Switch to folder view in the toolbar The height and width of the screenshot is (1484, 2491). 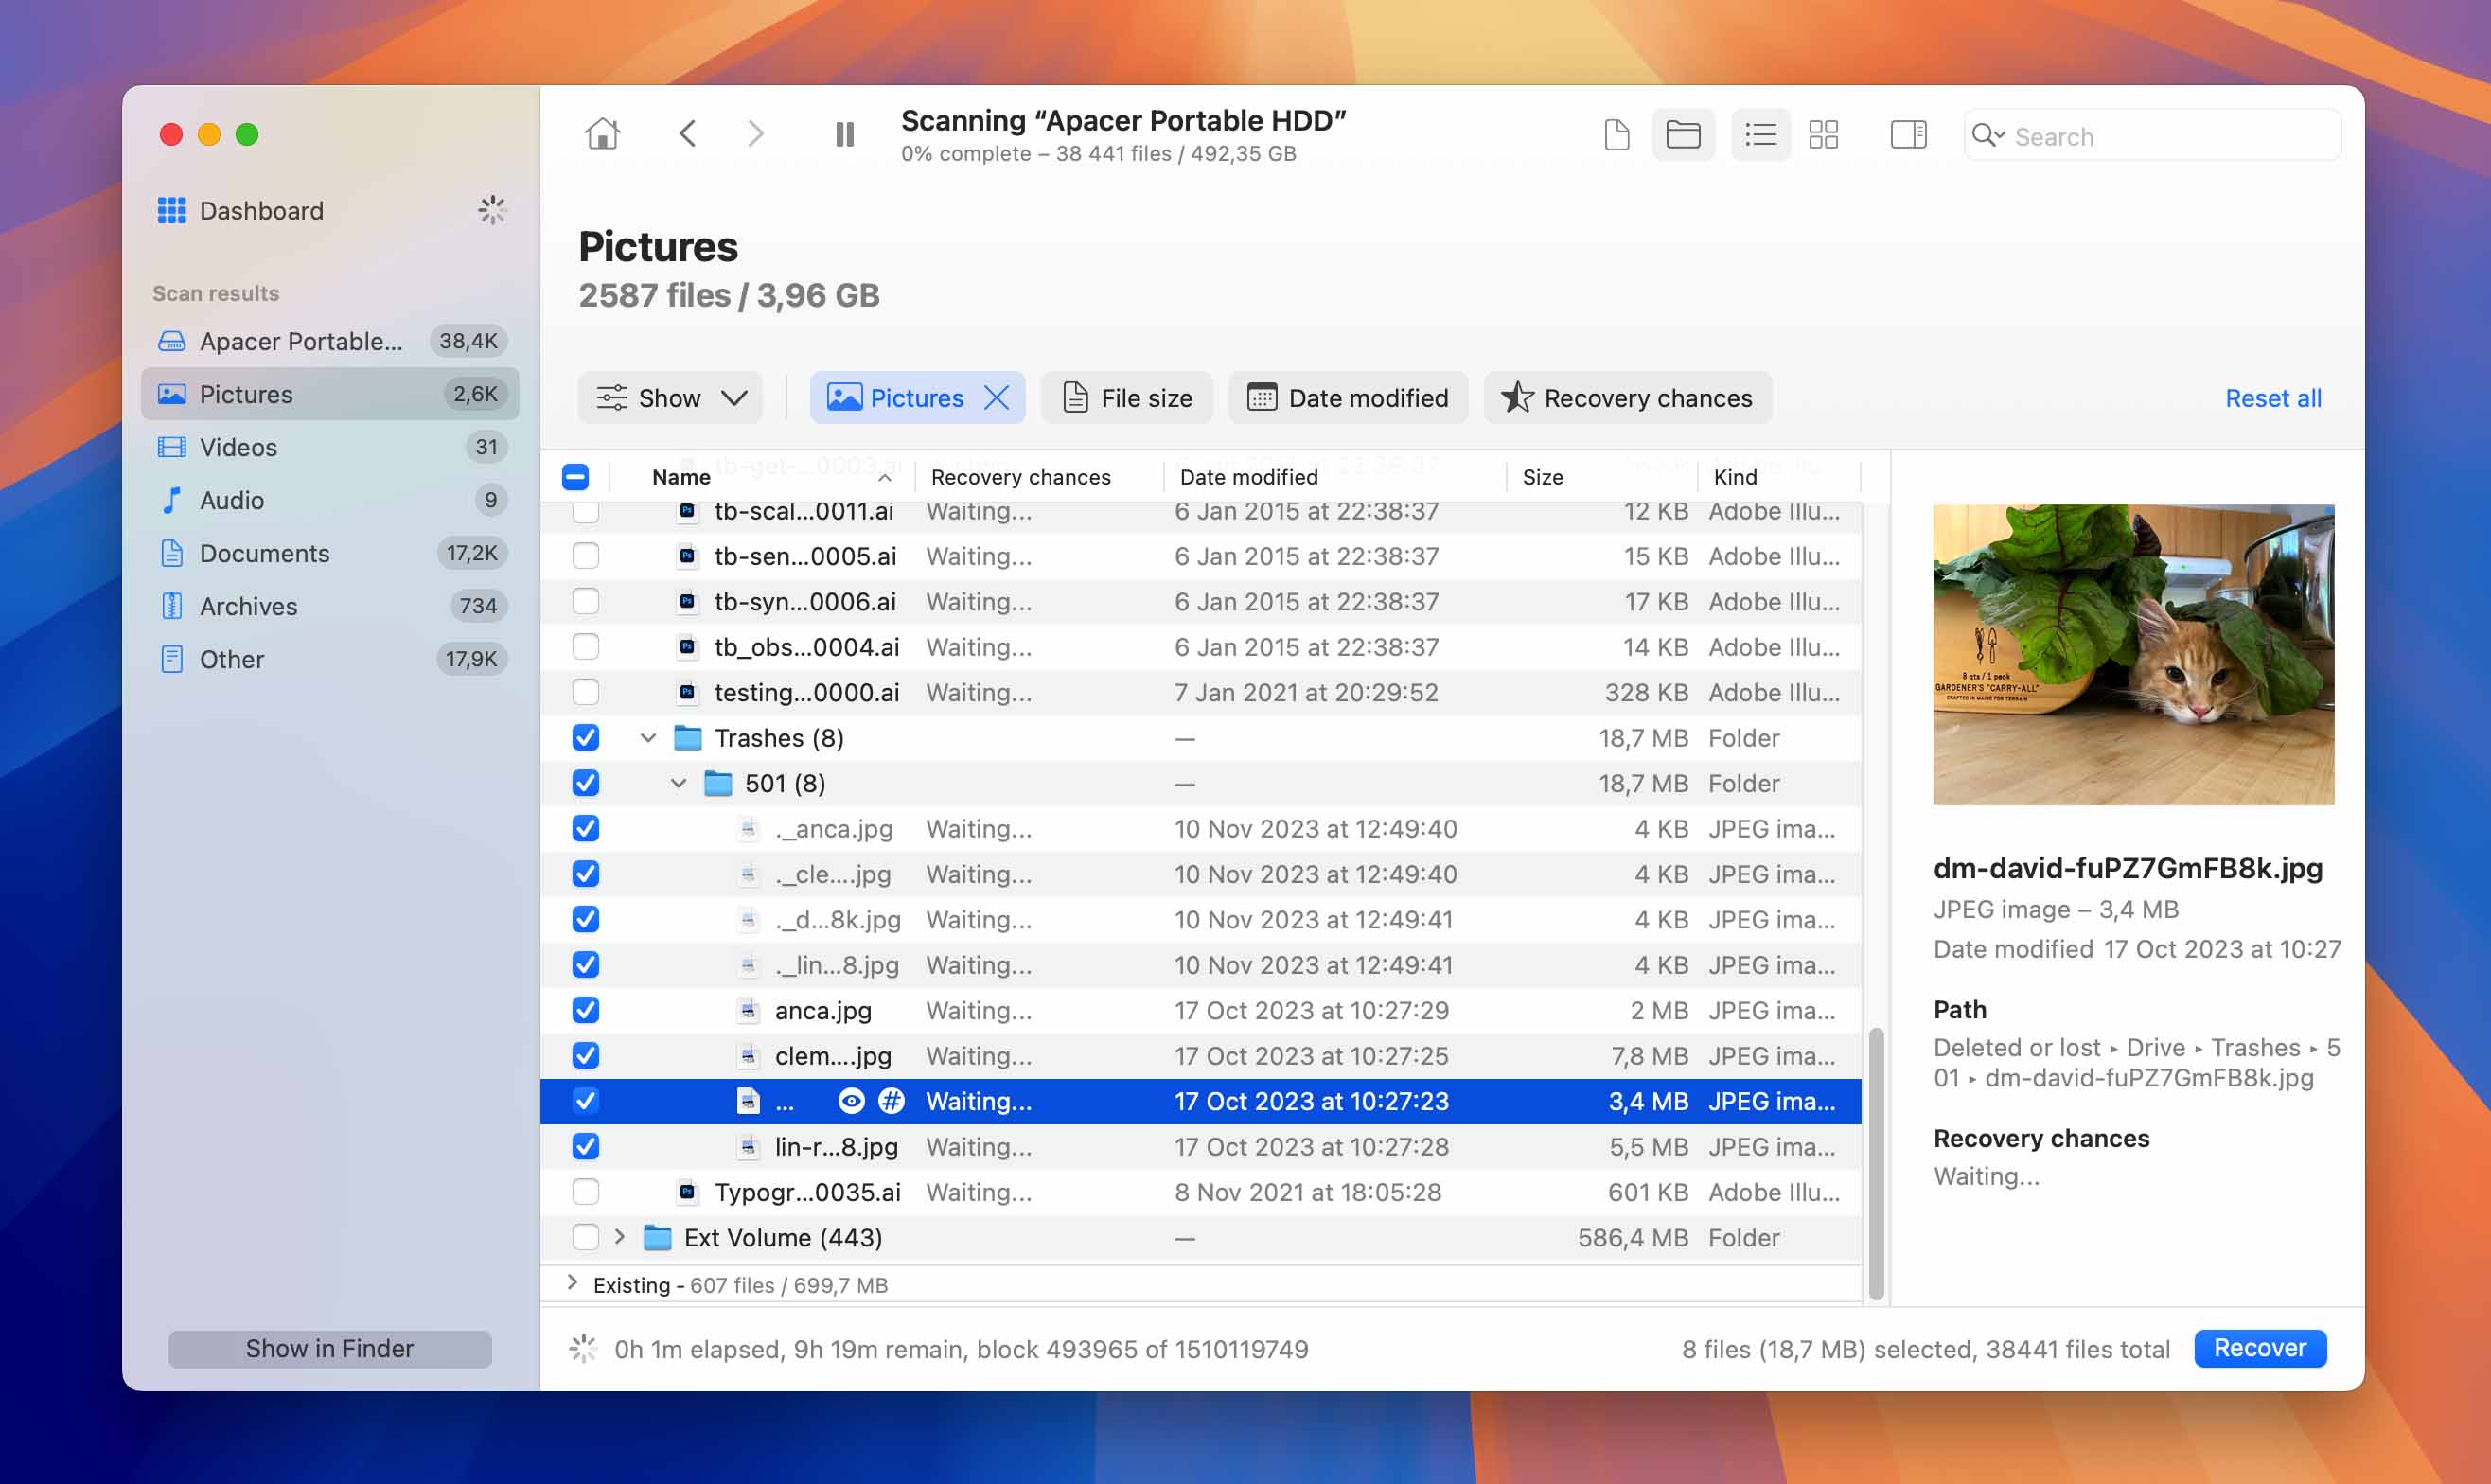[x=1683, y=134]
